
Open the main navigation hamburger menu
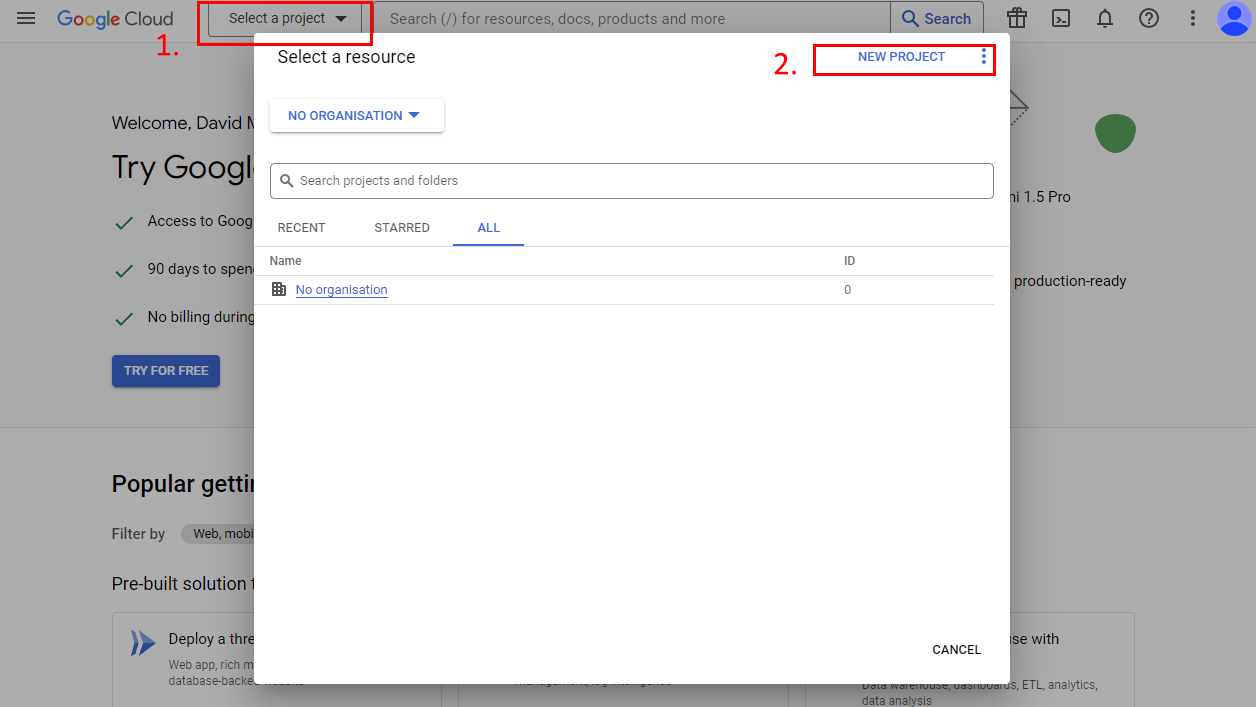(x=26, y=18)
